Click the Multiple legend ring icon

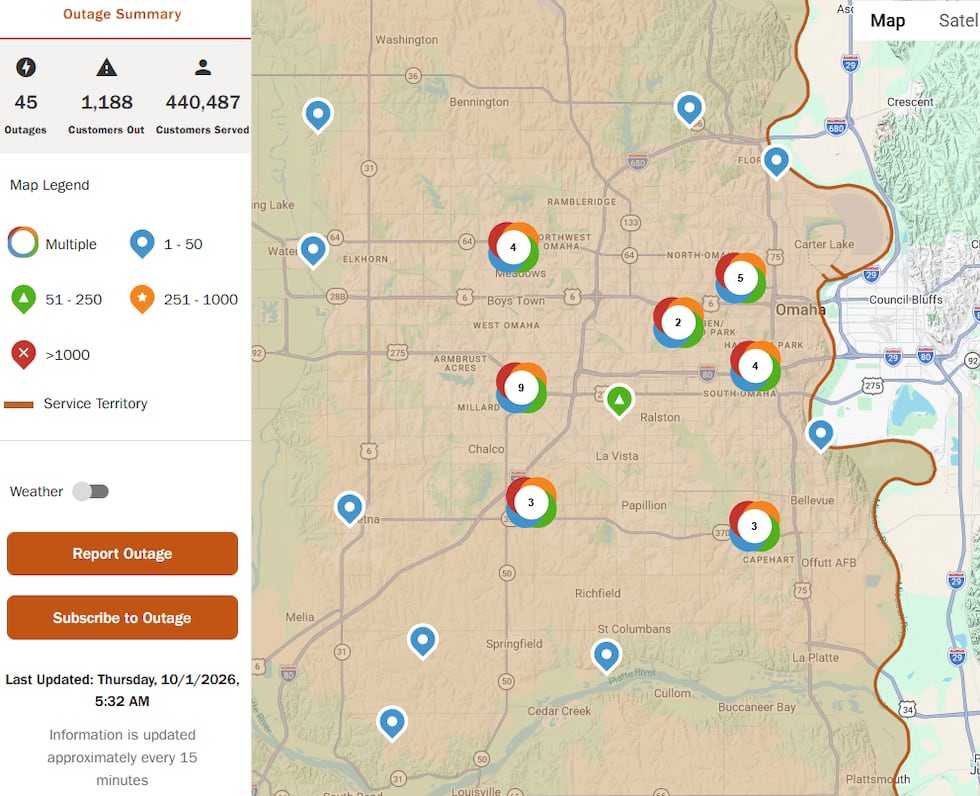point(23,242)
